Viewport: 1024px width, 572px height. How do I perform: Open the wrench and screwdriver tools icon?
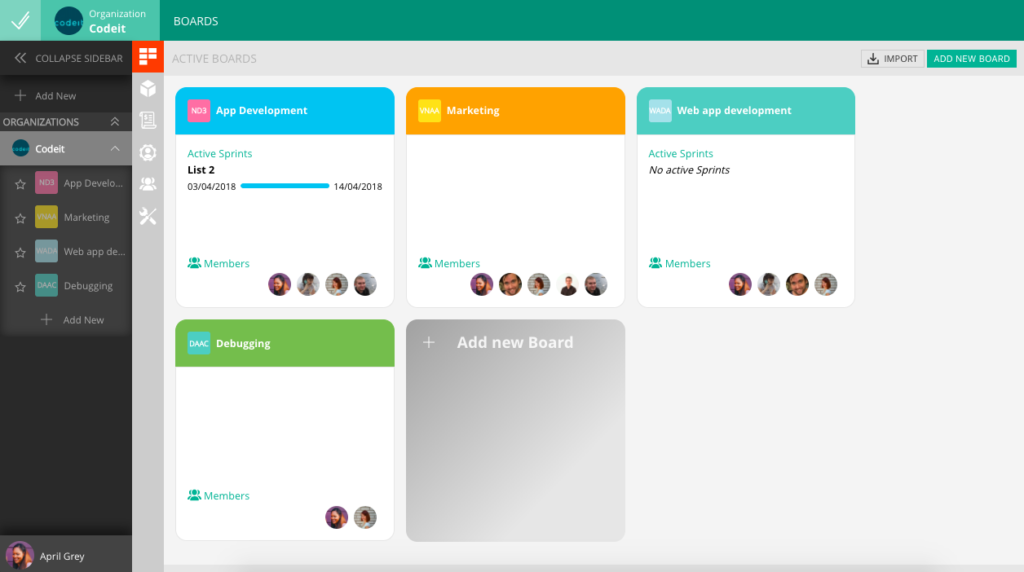coord(148,216)
